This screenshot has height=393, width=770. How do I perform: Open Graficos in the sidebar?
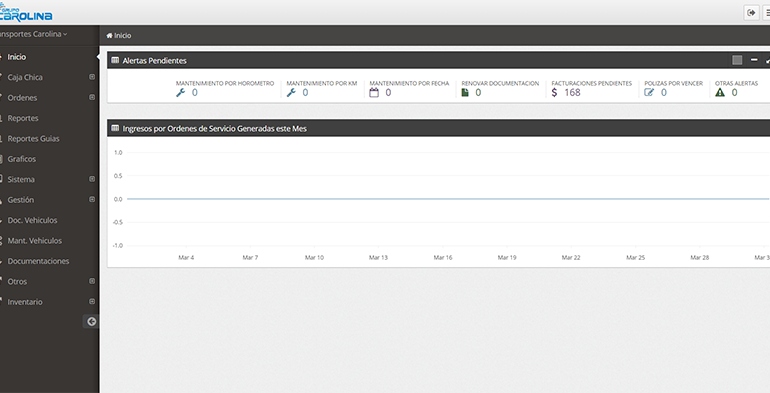[x=22, y=159]
